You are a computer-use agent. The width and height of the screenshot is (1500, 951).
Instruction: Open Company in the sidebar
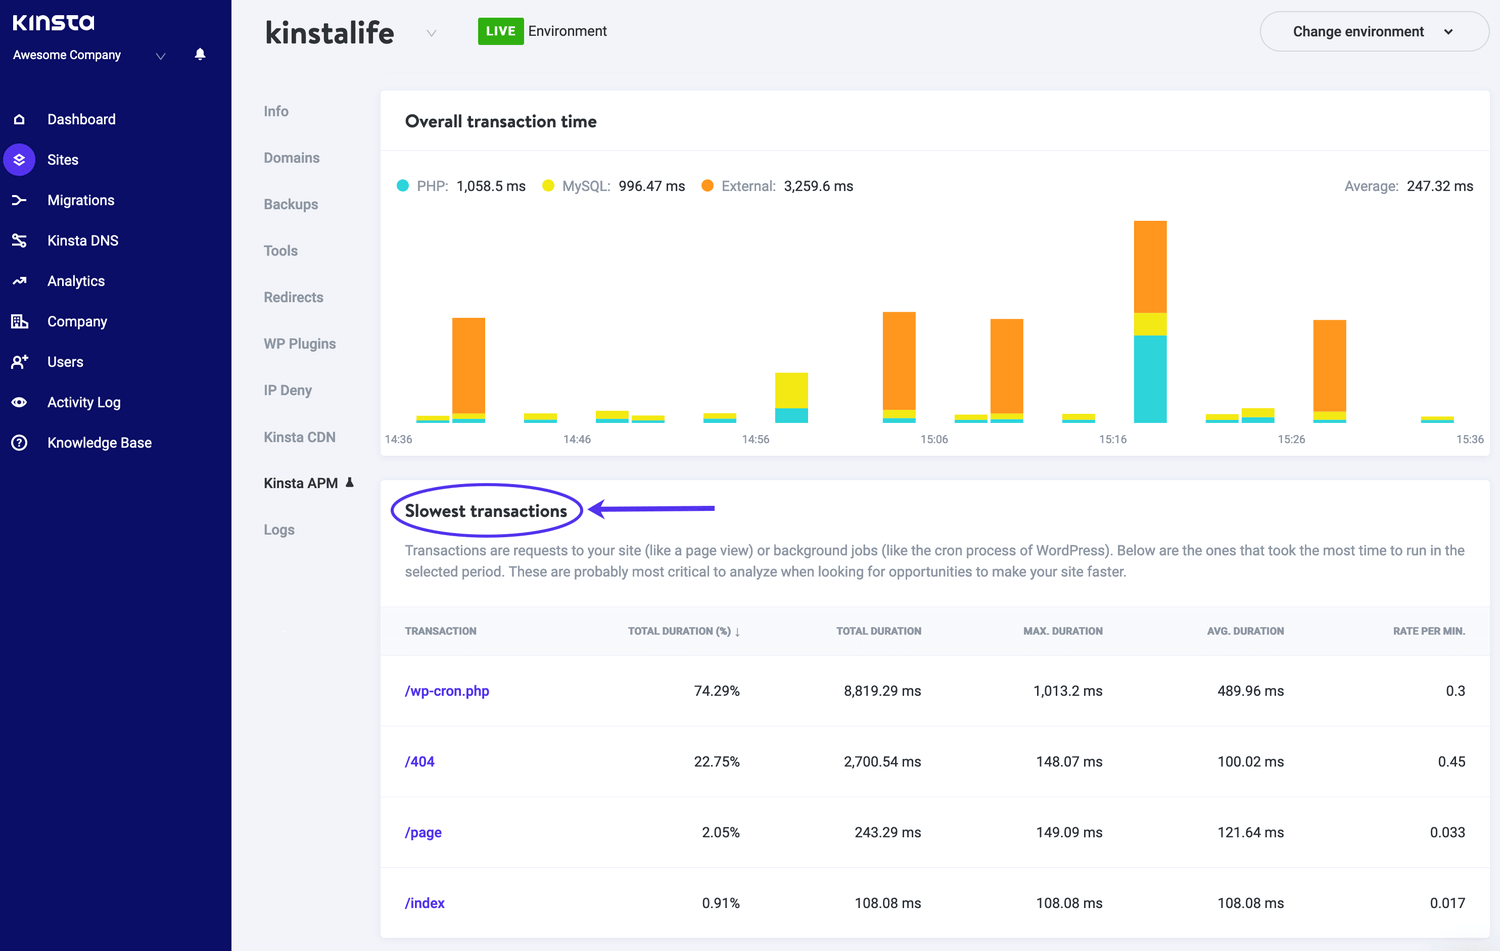[77, 322]
